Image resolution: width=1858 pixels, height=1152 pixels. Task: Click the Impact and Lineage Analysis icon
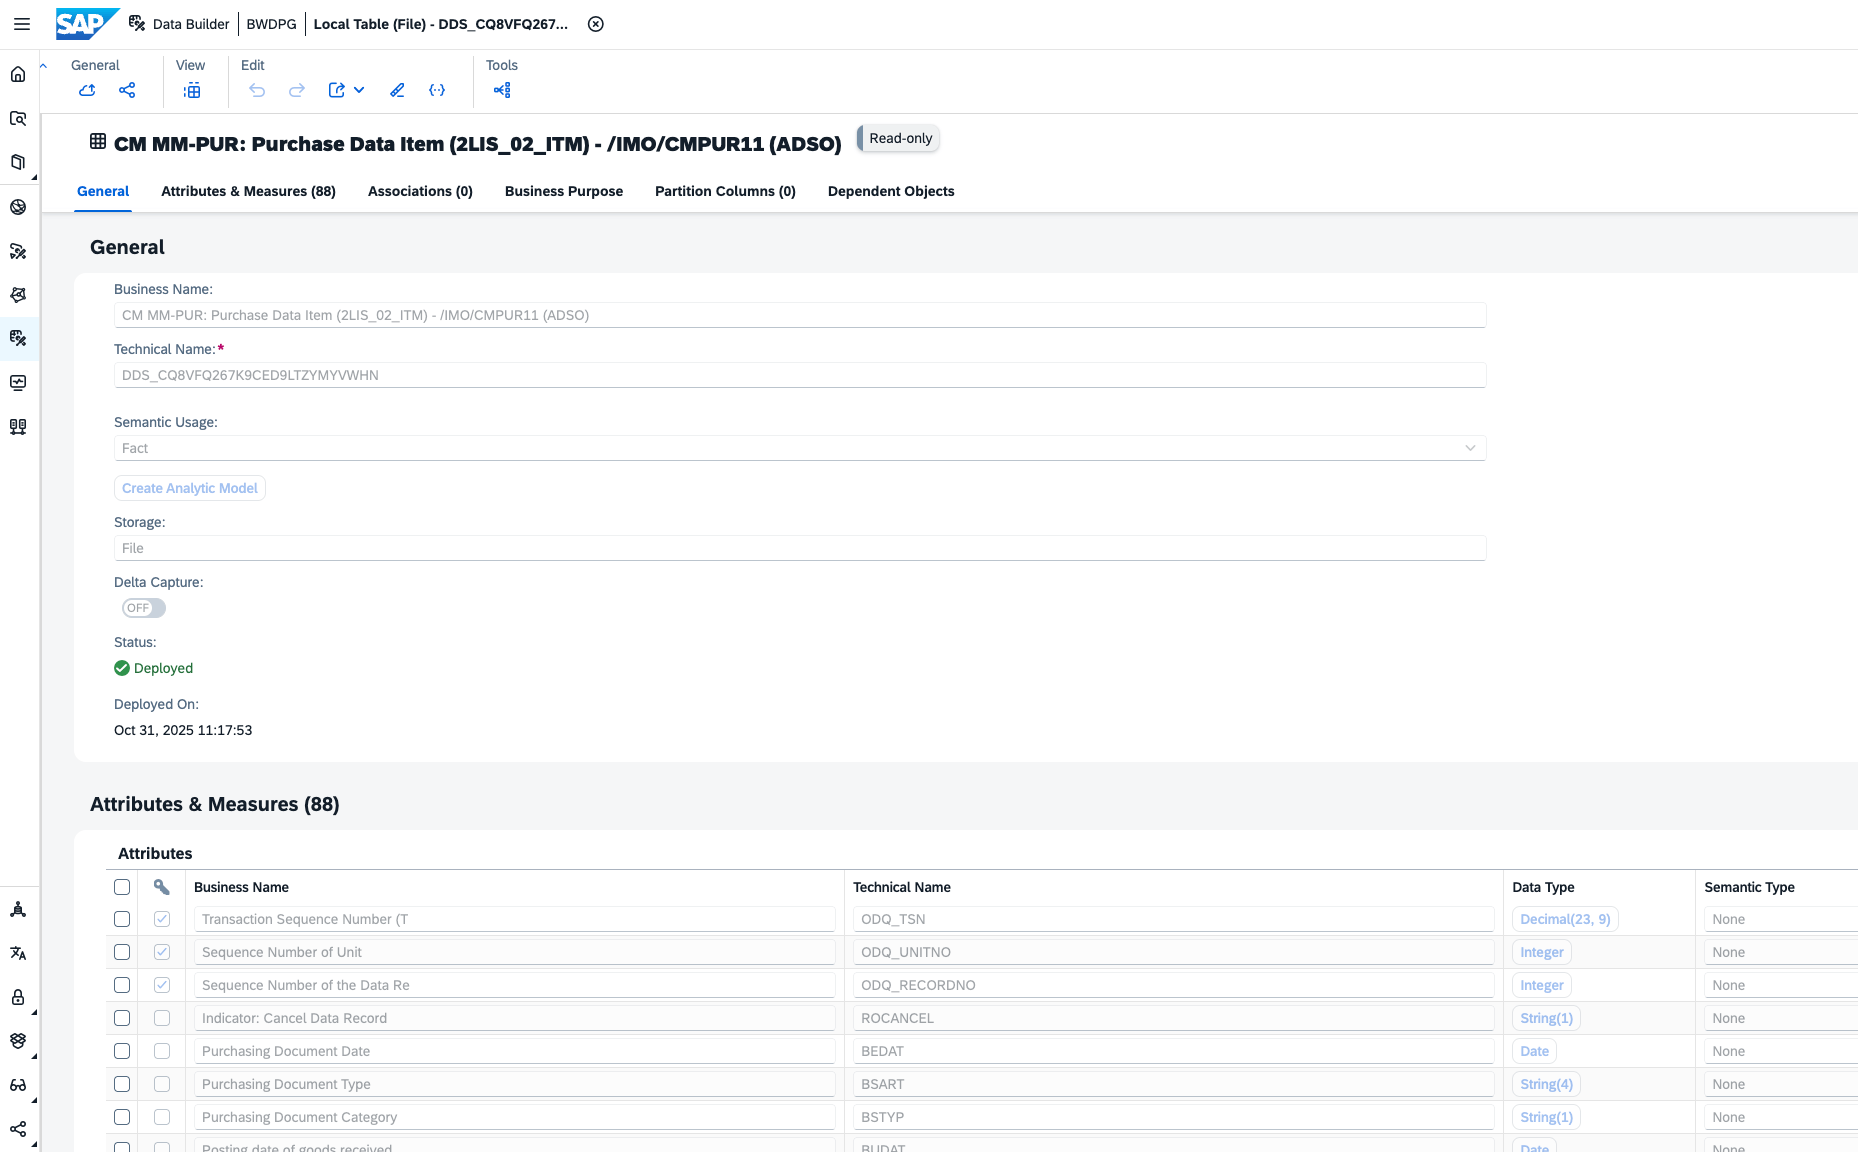(x=502, y=90)
